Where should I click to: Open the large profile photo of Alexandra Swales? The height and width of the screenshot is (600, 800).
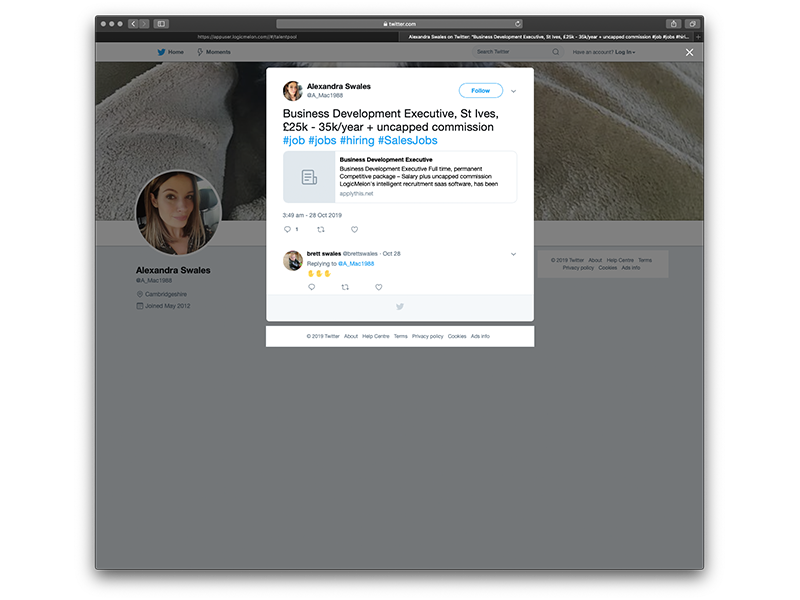pos(178,213)
